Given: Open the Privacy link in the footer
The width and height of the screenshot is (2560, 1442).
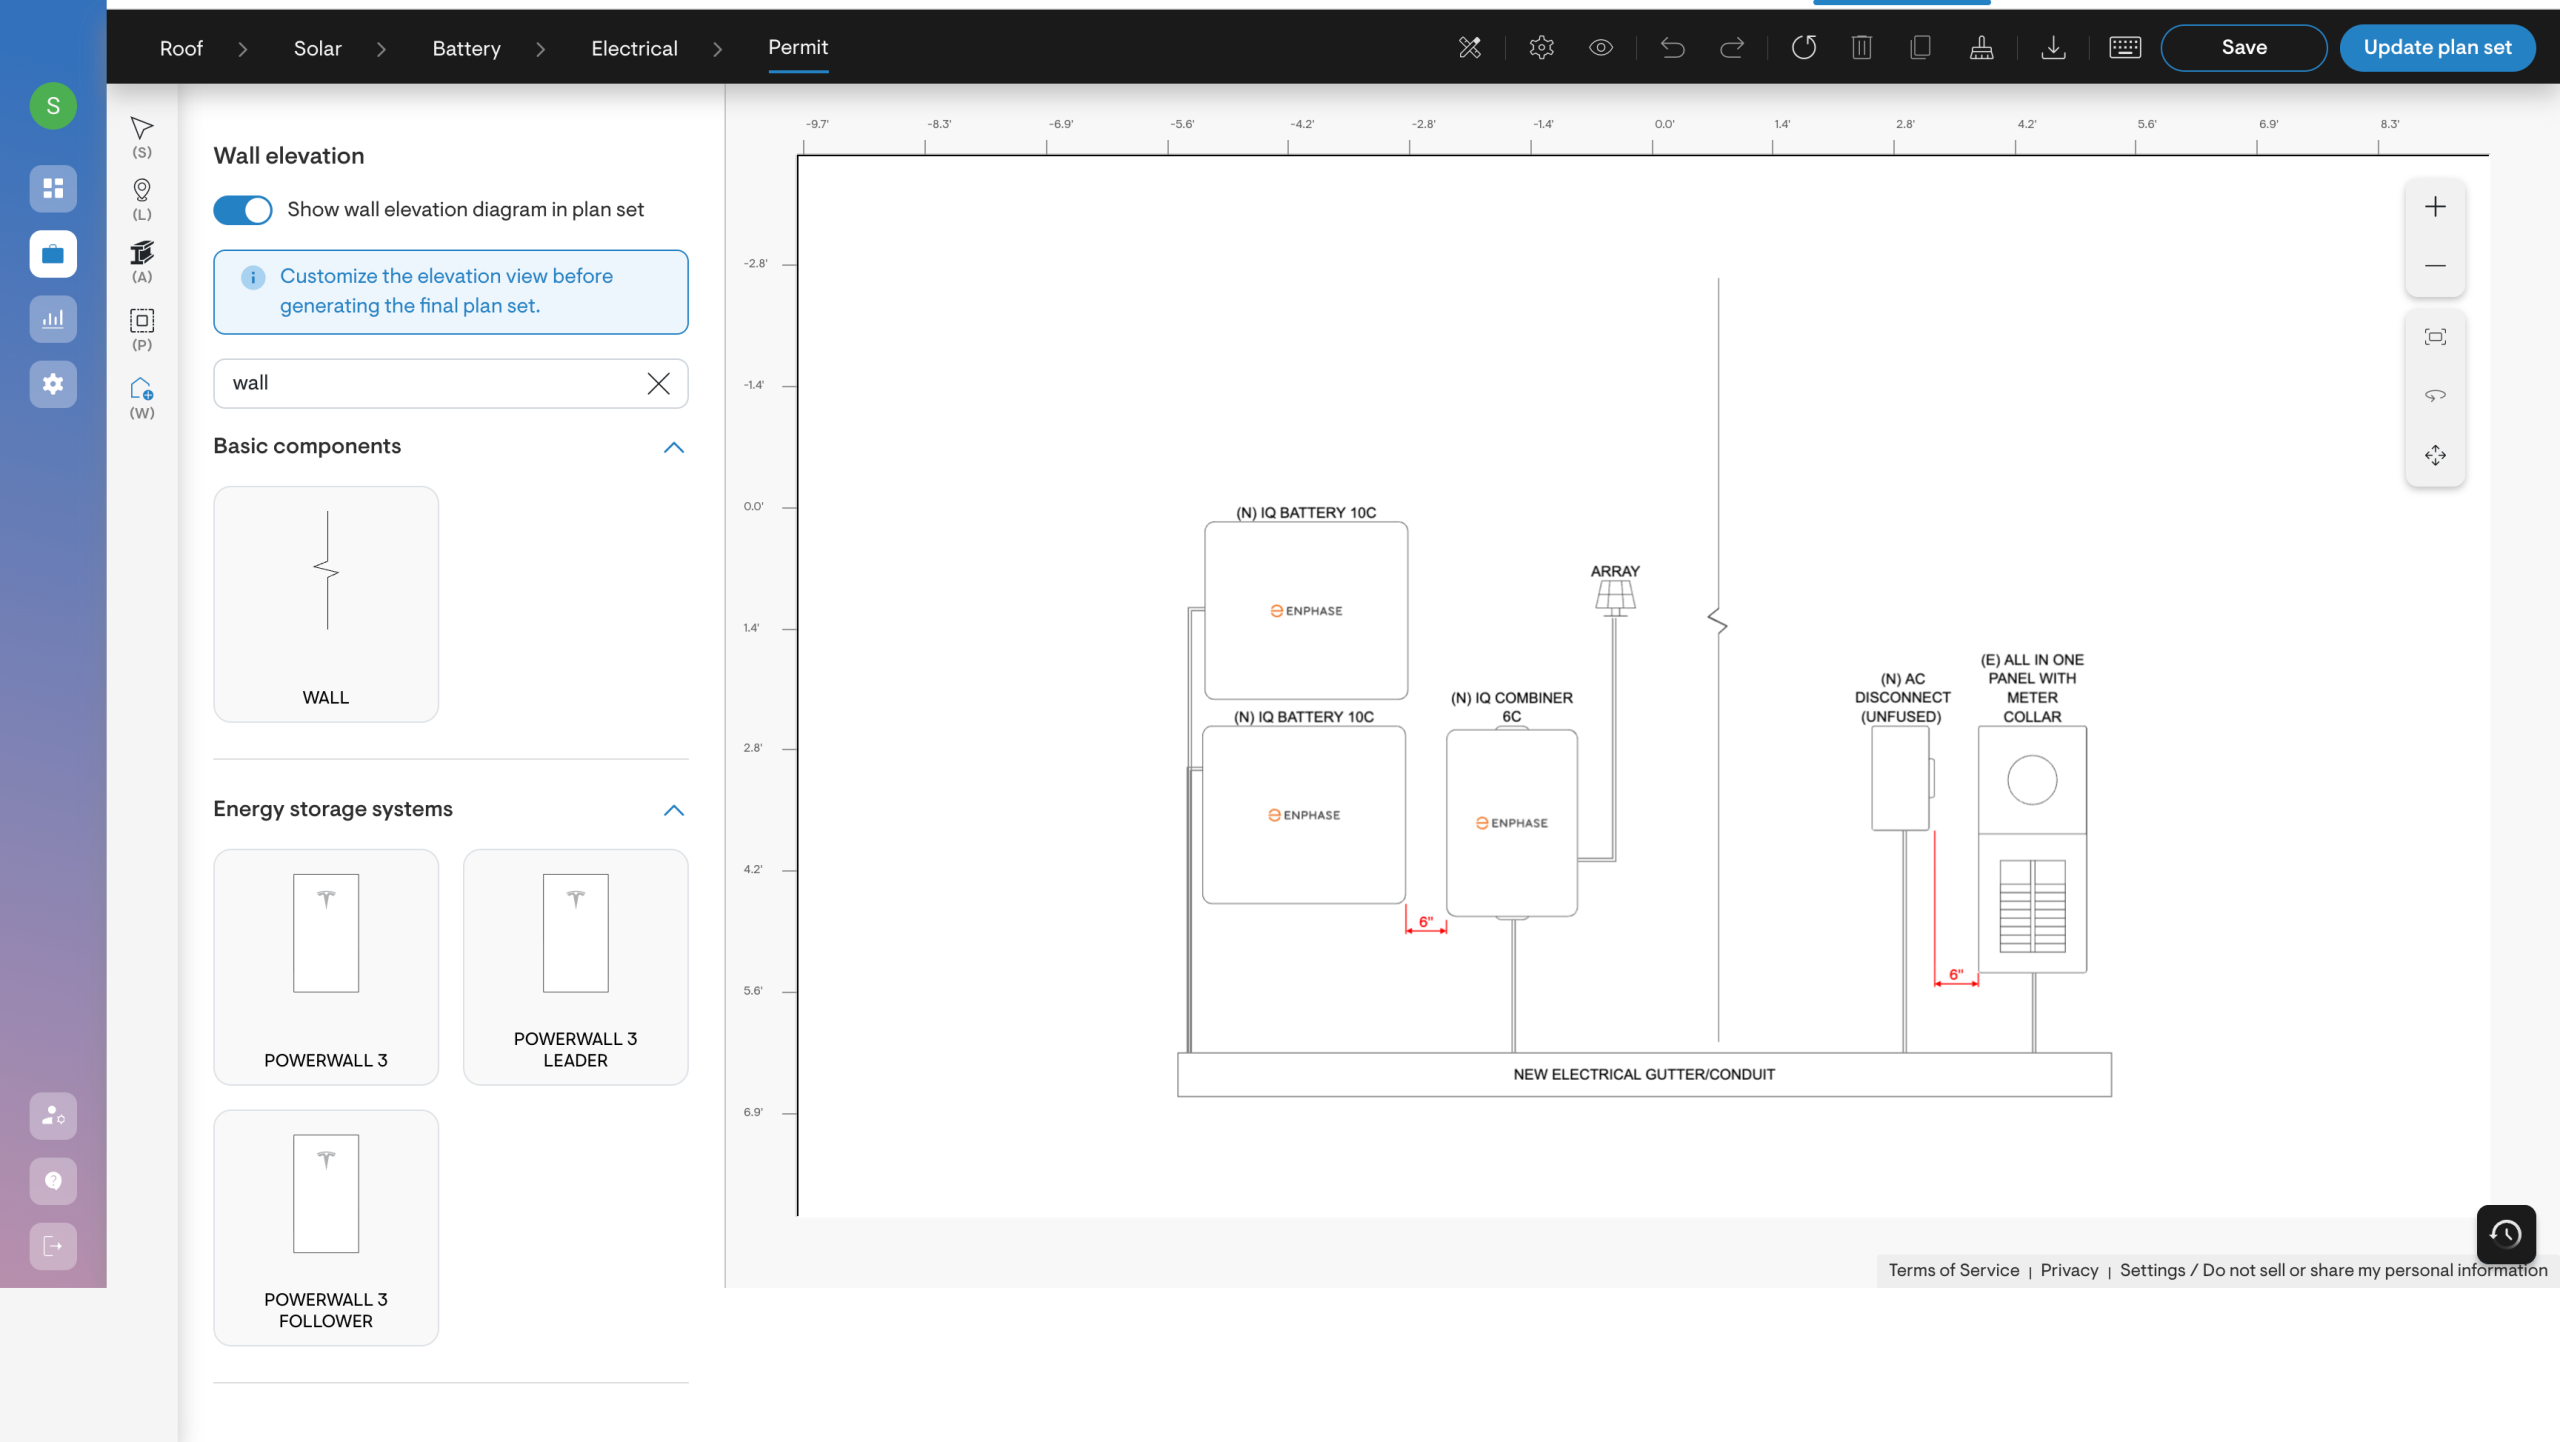Looking at the screenshot, I should click(2069, 1270).
